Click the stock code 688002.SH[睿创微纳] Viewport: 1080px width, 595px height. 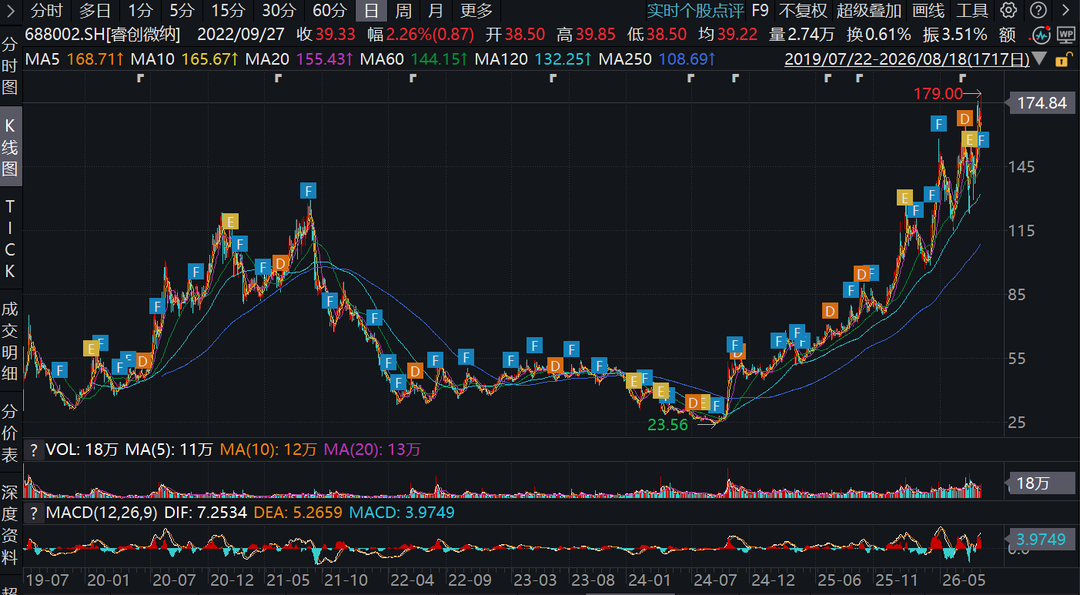point(103,34)
